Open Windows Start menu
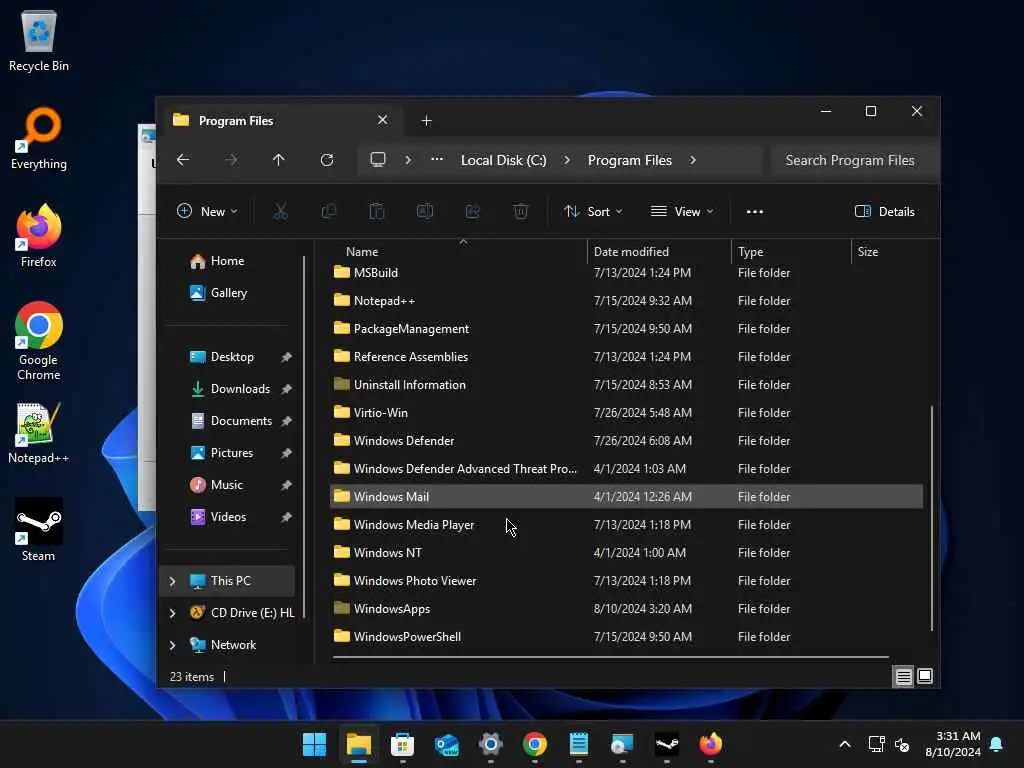This screenshot has width=1024, height=768. (x=314, y=744)
